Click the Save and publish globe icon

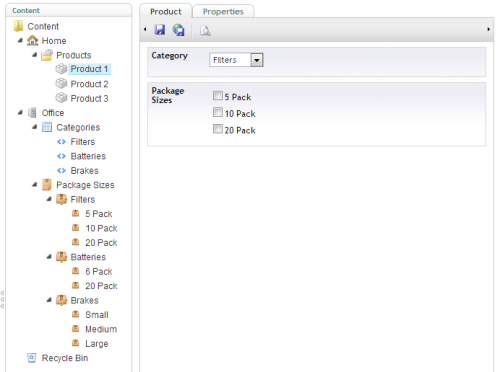click(179, 30)
